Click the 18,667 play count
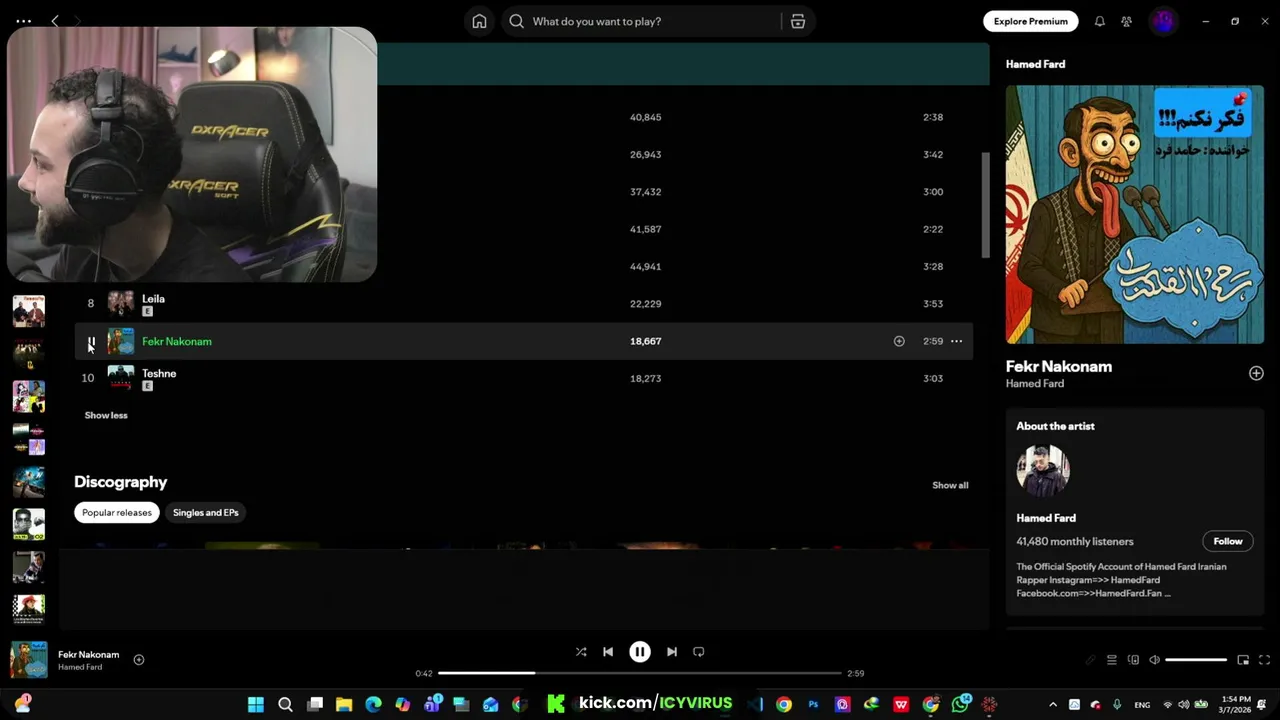Image resolution: width=1280 pixels, height=720 pixels. 646,341
